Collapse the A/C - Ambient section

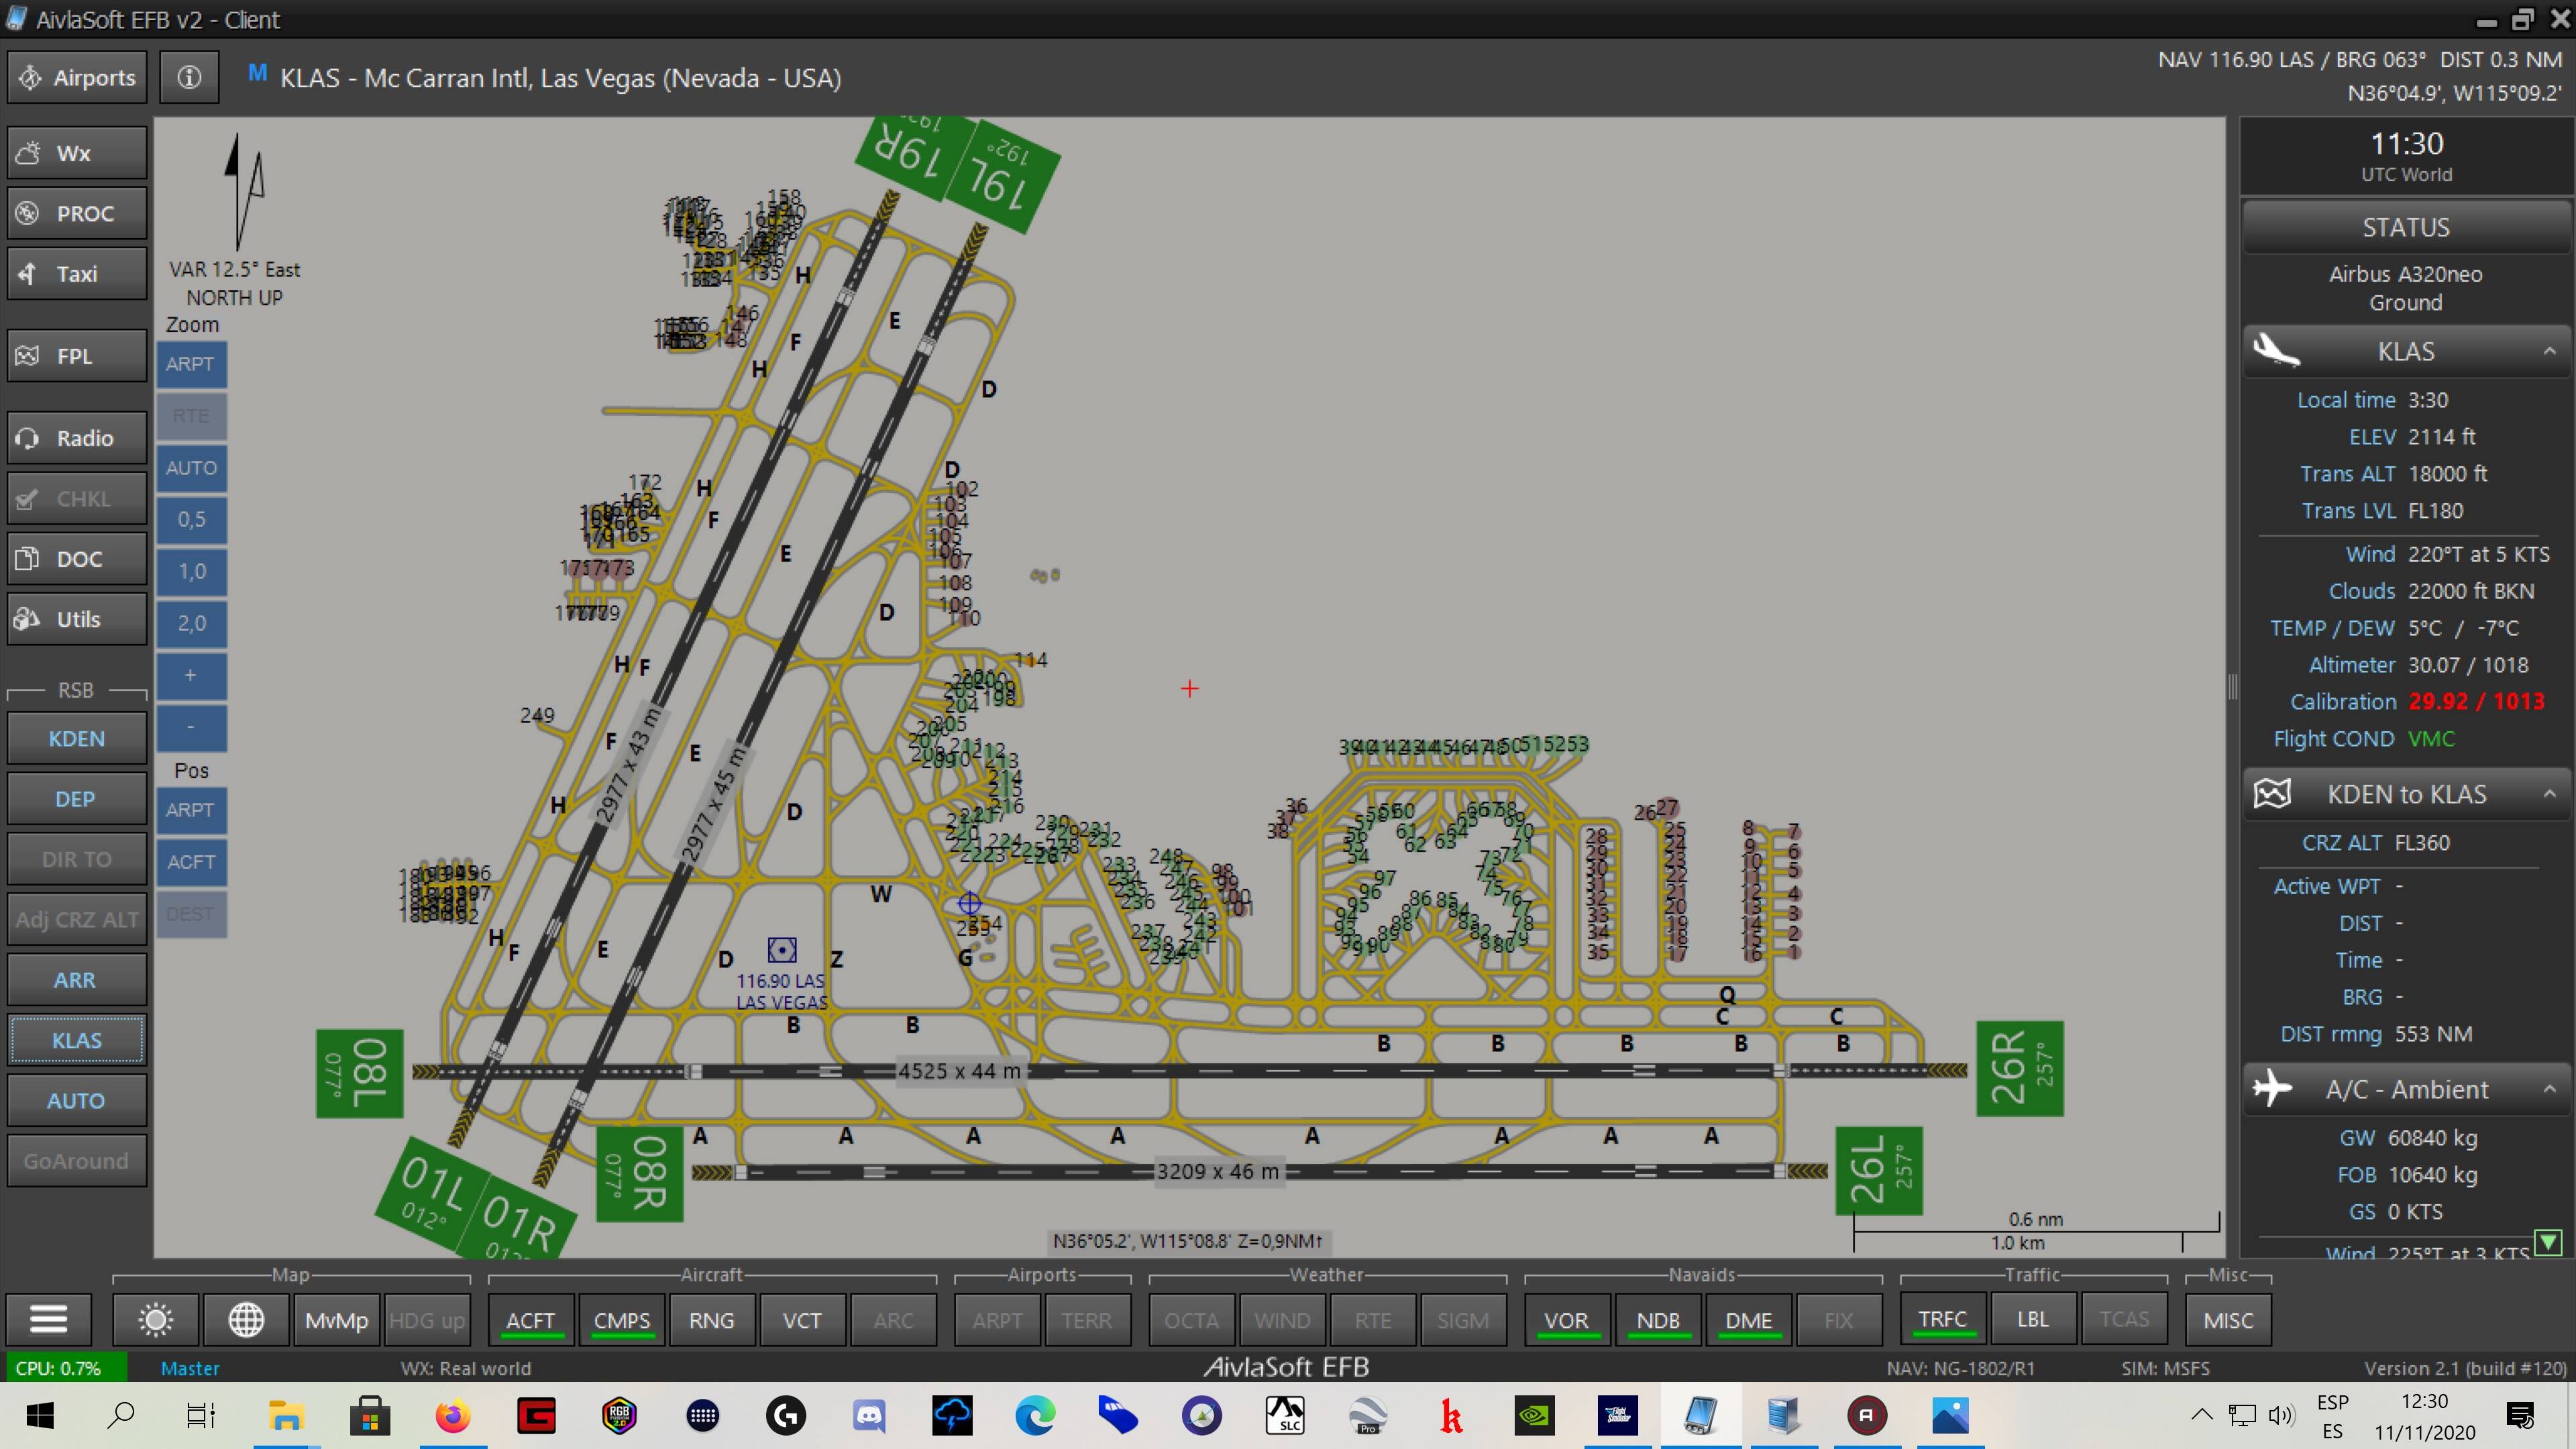[x=2551, y=1089]
